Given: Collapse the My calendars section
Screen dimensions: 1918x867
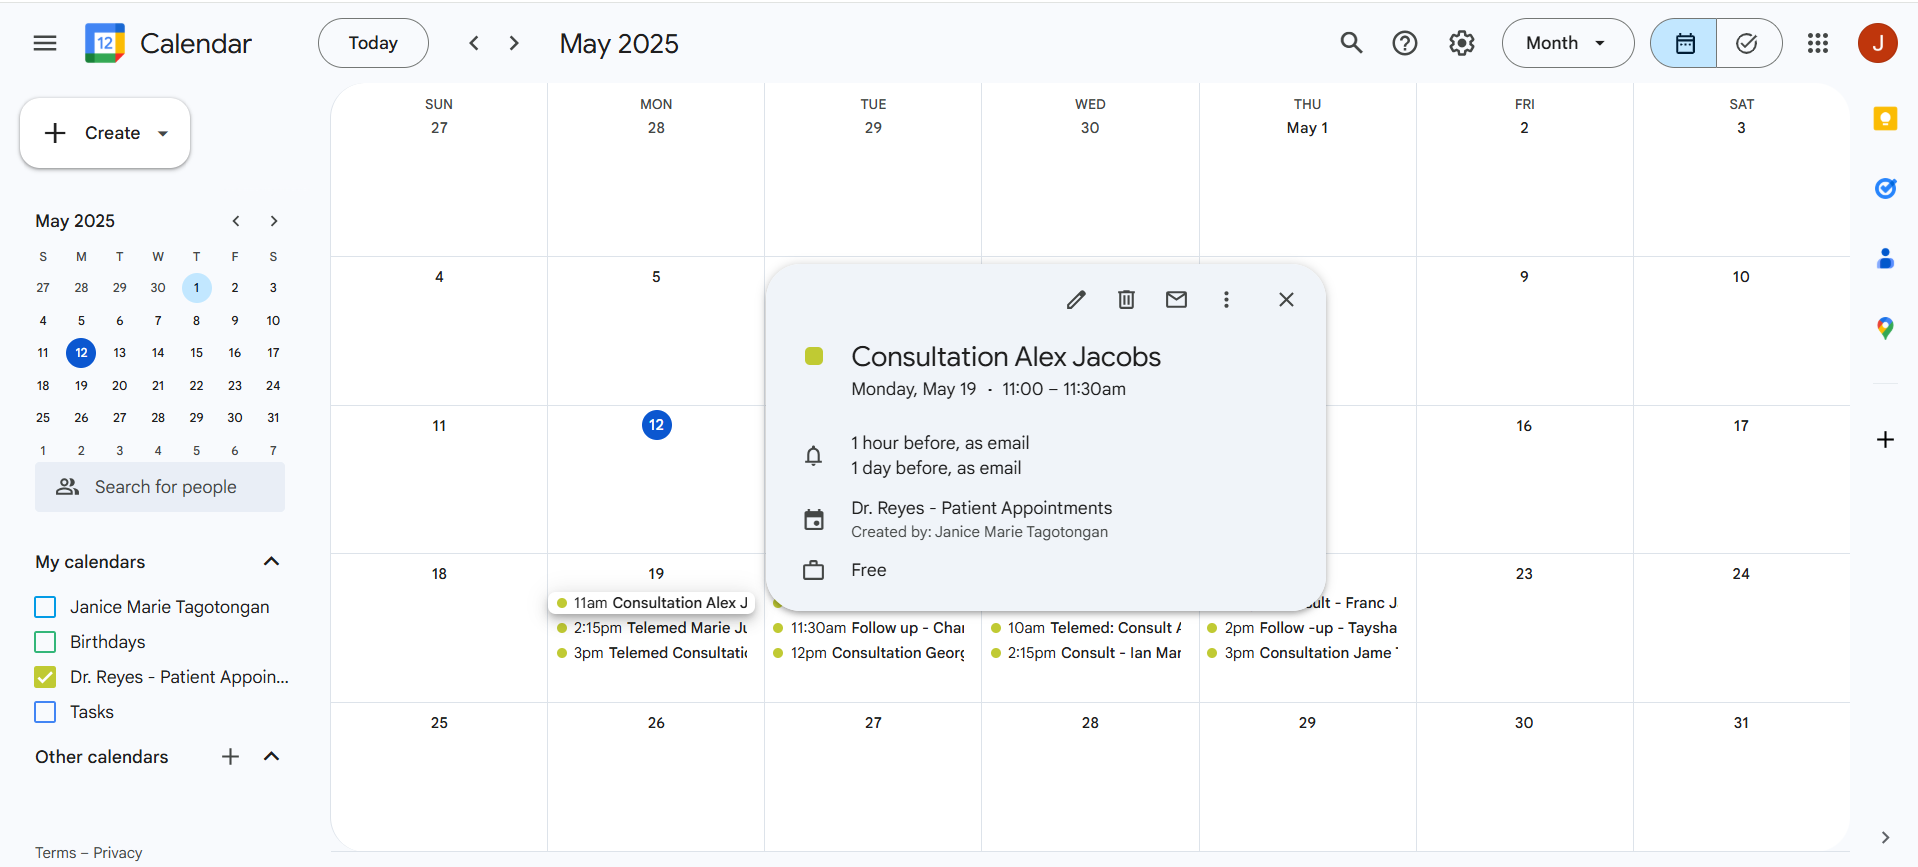Looking at the screenshot, I should tap(271, 562).
